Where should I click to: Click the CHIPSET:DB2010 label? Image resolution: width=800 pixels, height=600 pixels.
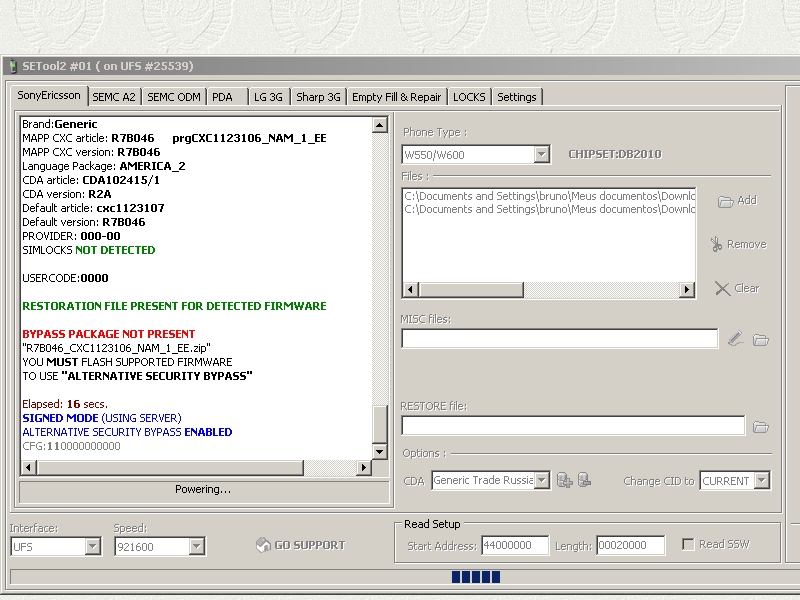point(615,154)
